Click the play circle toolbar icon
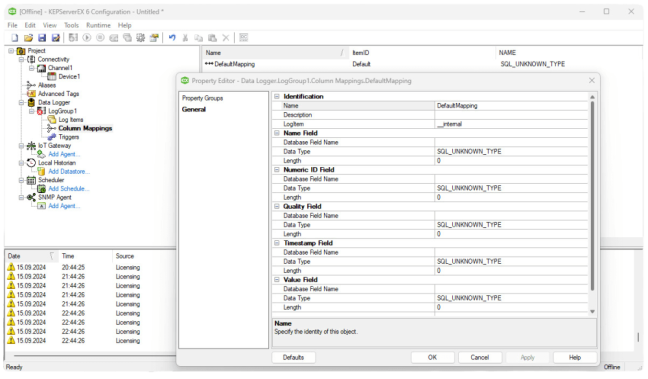Screen dimensions: 648x379 [87, 38]
